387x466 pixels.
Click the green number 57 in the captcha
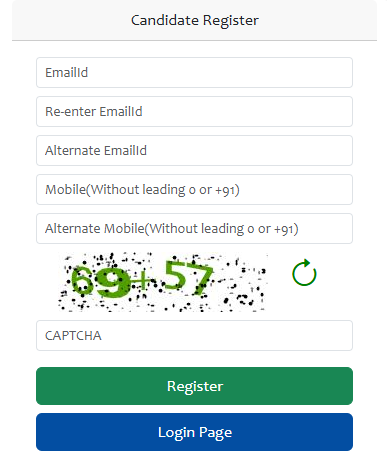click(x=189, y=277)
